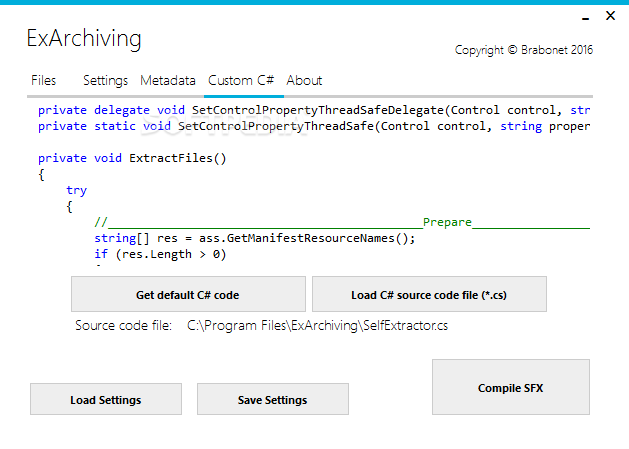
Task: Minimize the ExArchiving window
Action: (586, 18)
